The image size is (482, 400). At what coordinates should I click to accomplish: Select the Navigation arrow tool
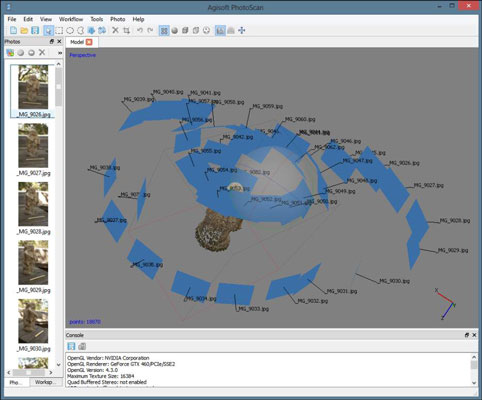click(x=49, y=31)
